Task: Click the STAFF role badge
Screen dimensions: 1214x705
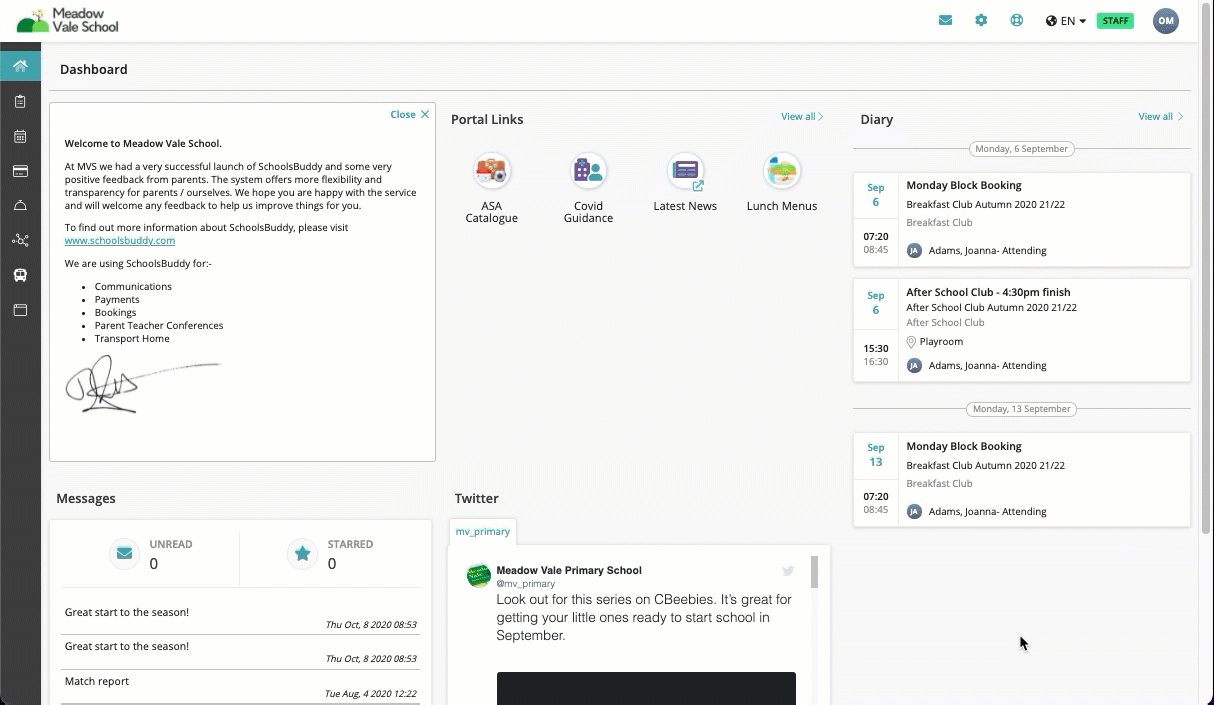Action: [x=1115, y=21]
